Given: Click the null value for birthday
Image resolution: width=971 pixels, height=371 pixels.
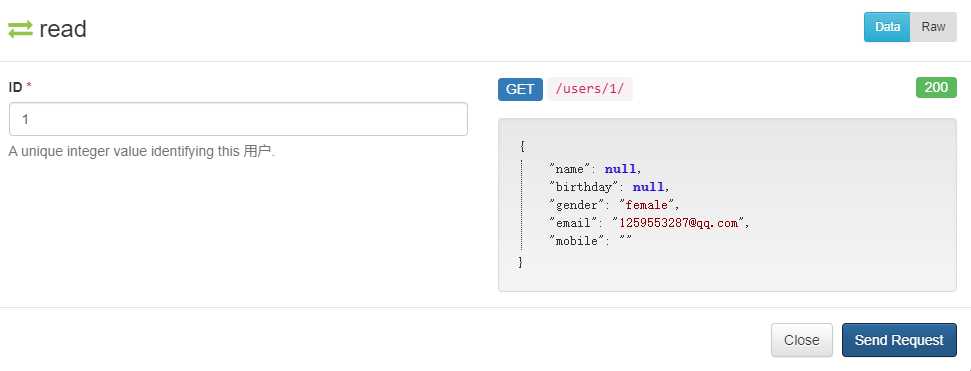Looking at the screenshot, I should (x=648, y=187).
